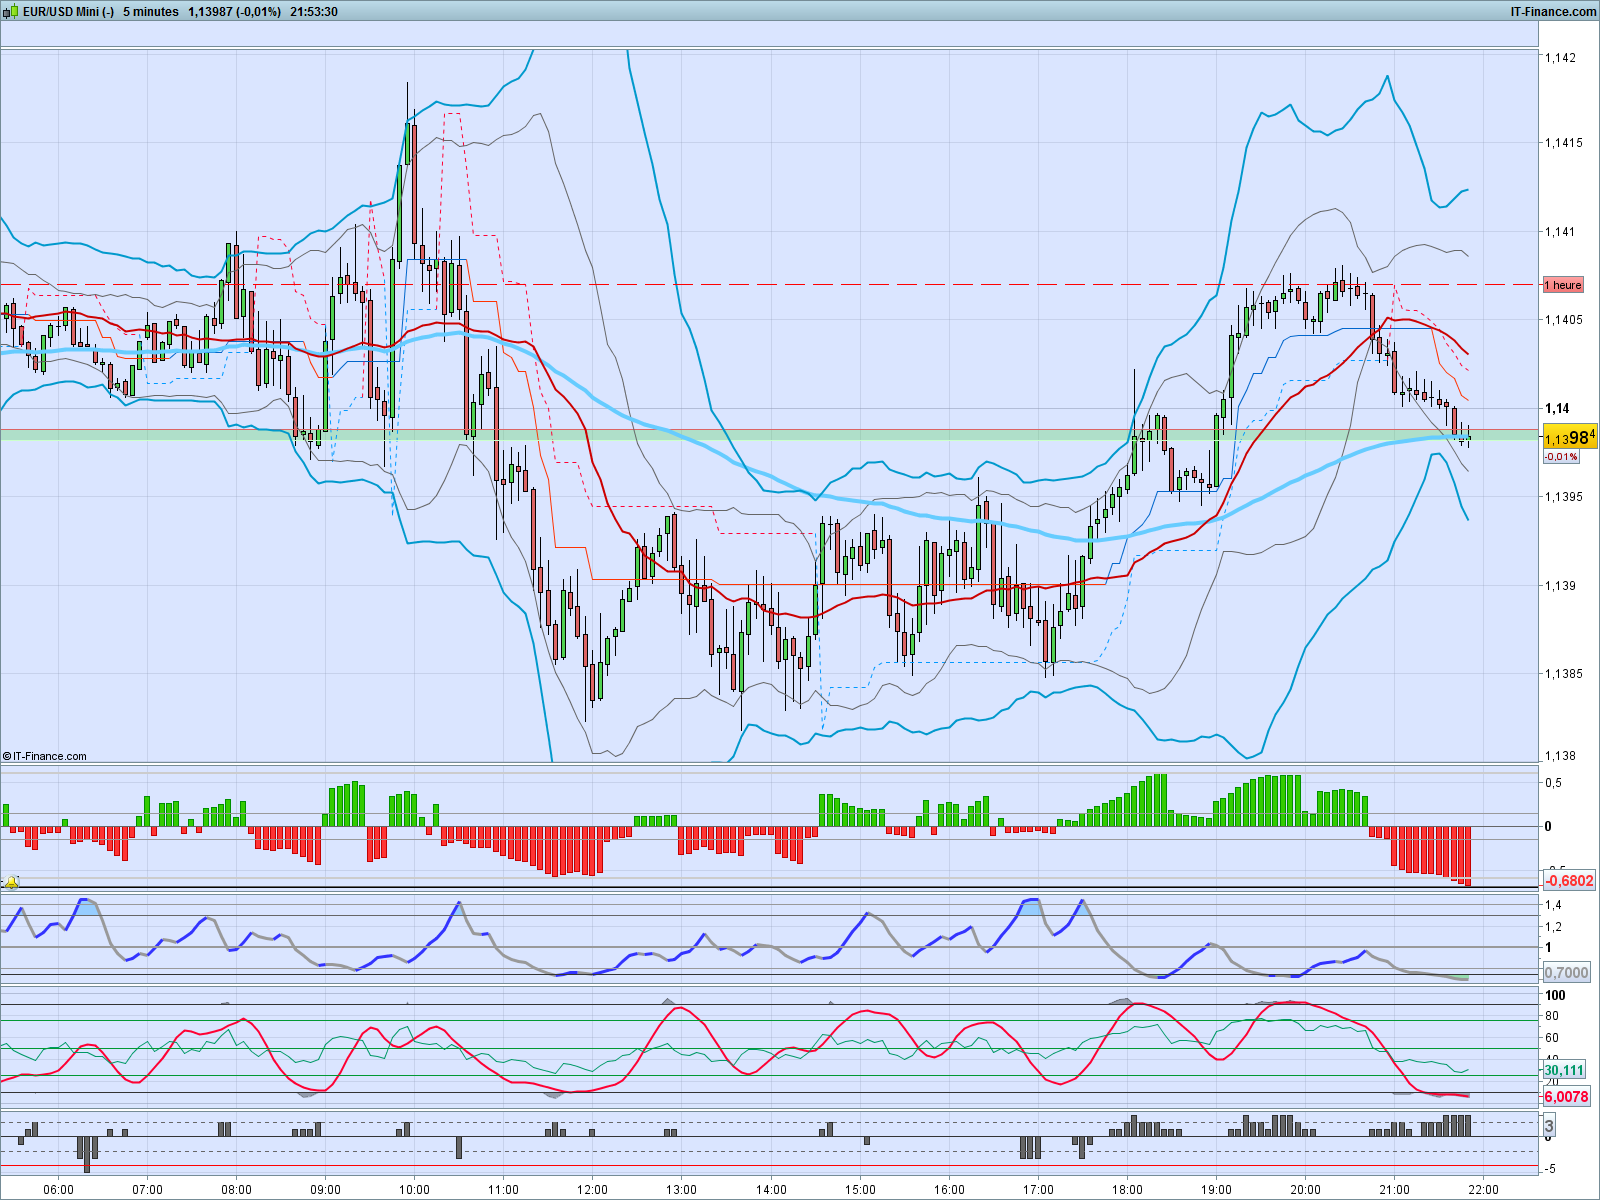1600x1200 pixels.
Task: Click the pink 1 heure label on the price axis
Action: pyautogui.click(x=1562, y=285)
